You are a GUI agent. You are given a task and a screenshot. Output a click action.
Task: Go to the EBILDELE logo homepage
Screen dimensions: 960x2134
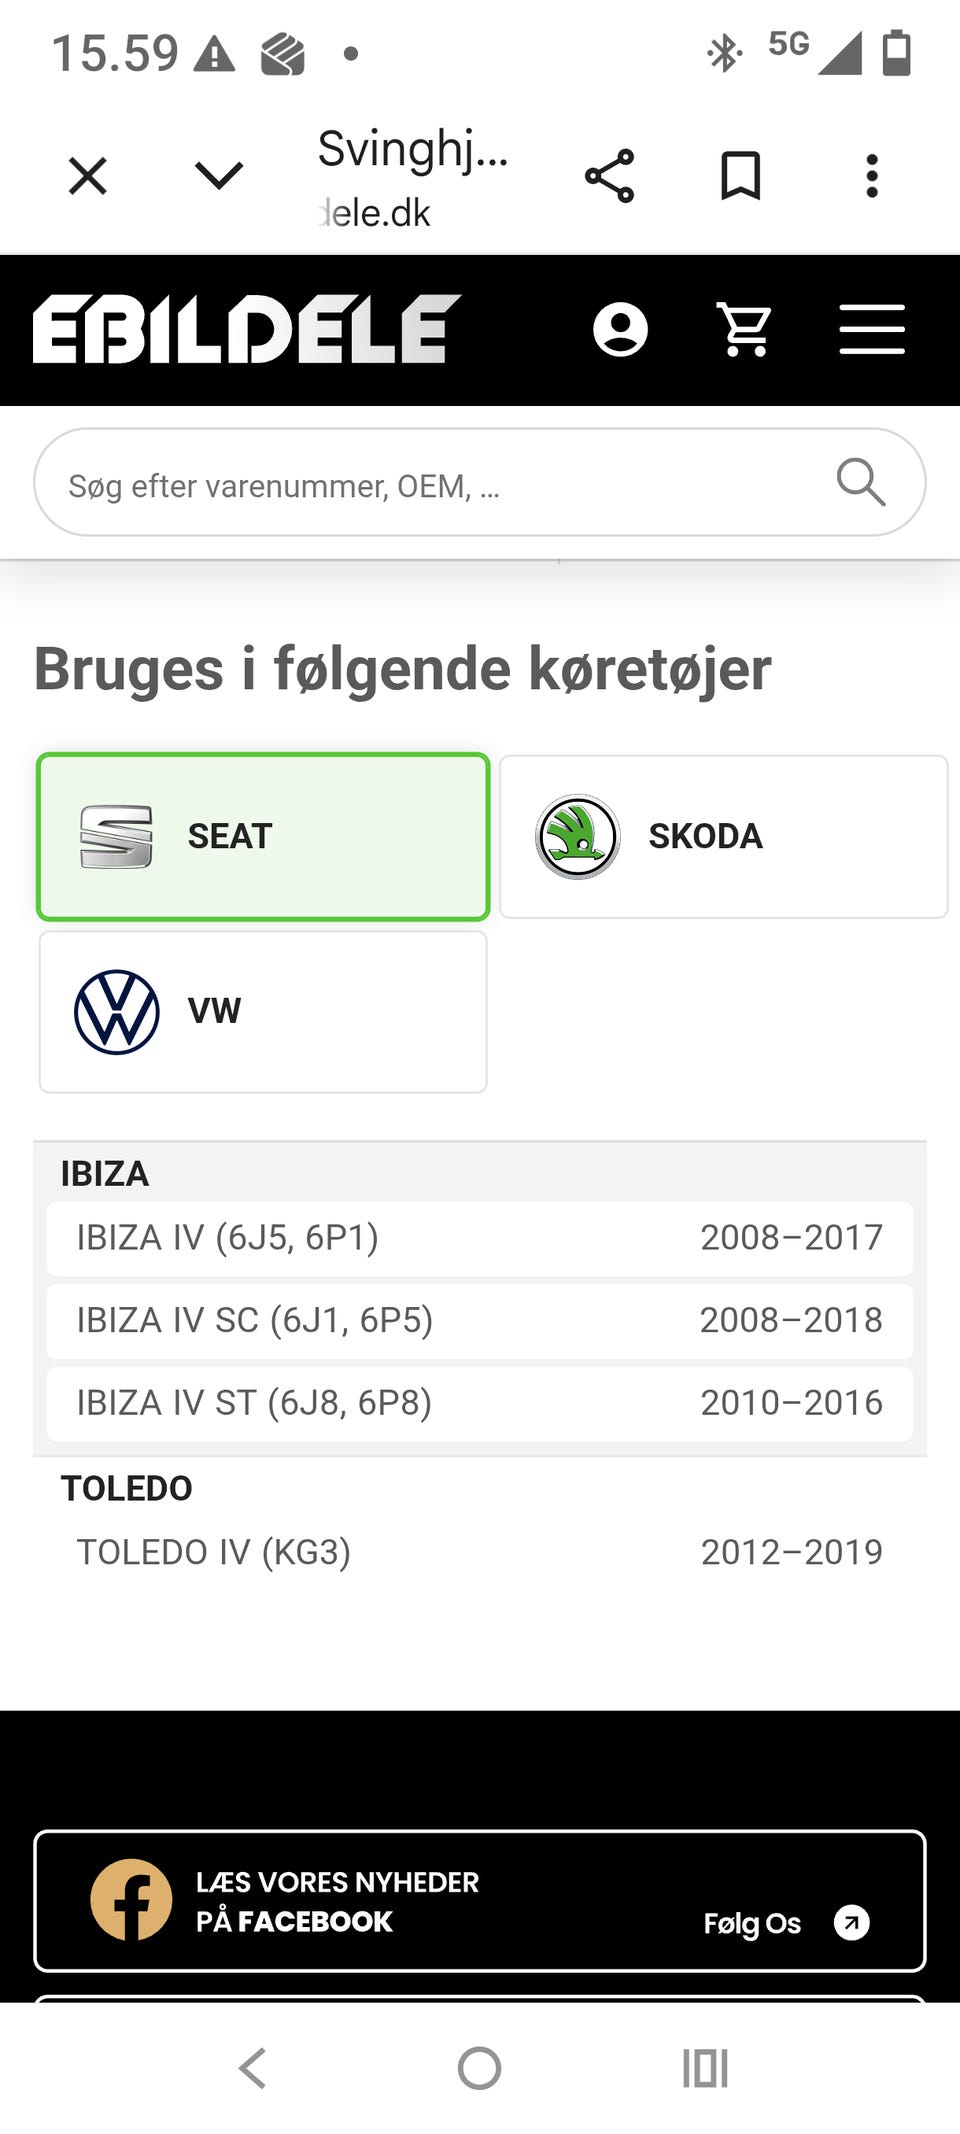point(246,329)
